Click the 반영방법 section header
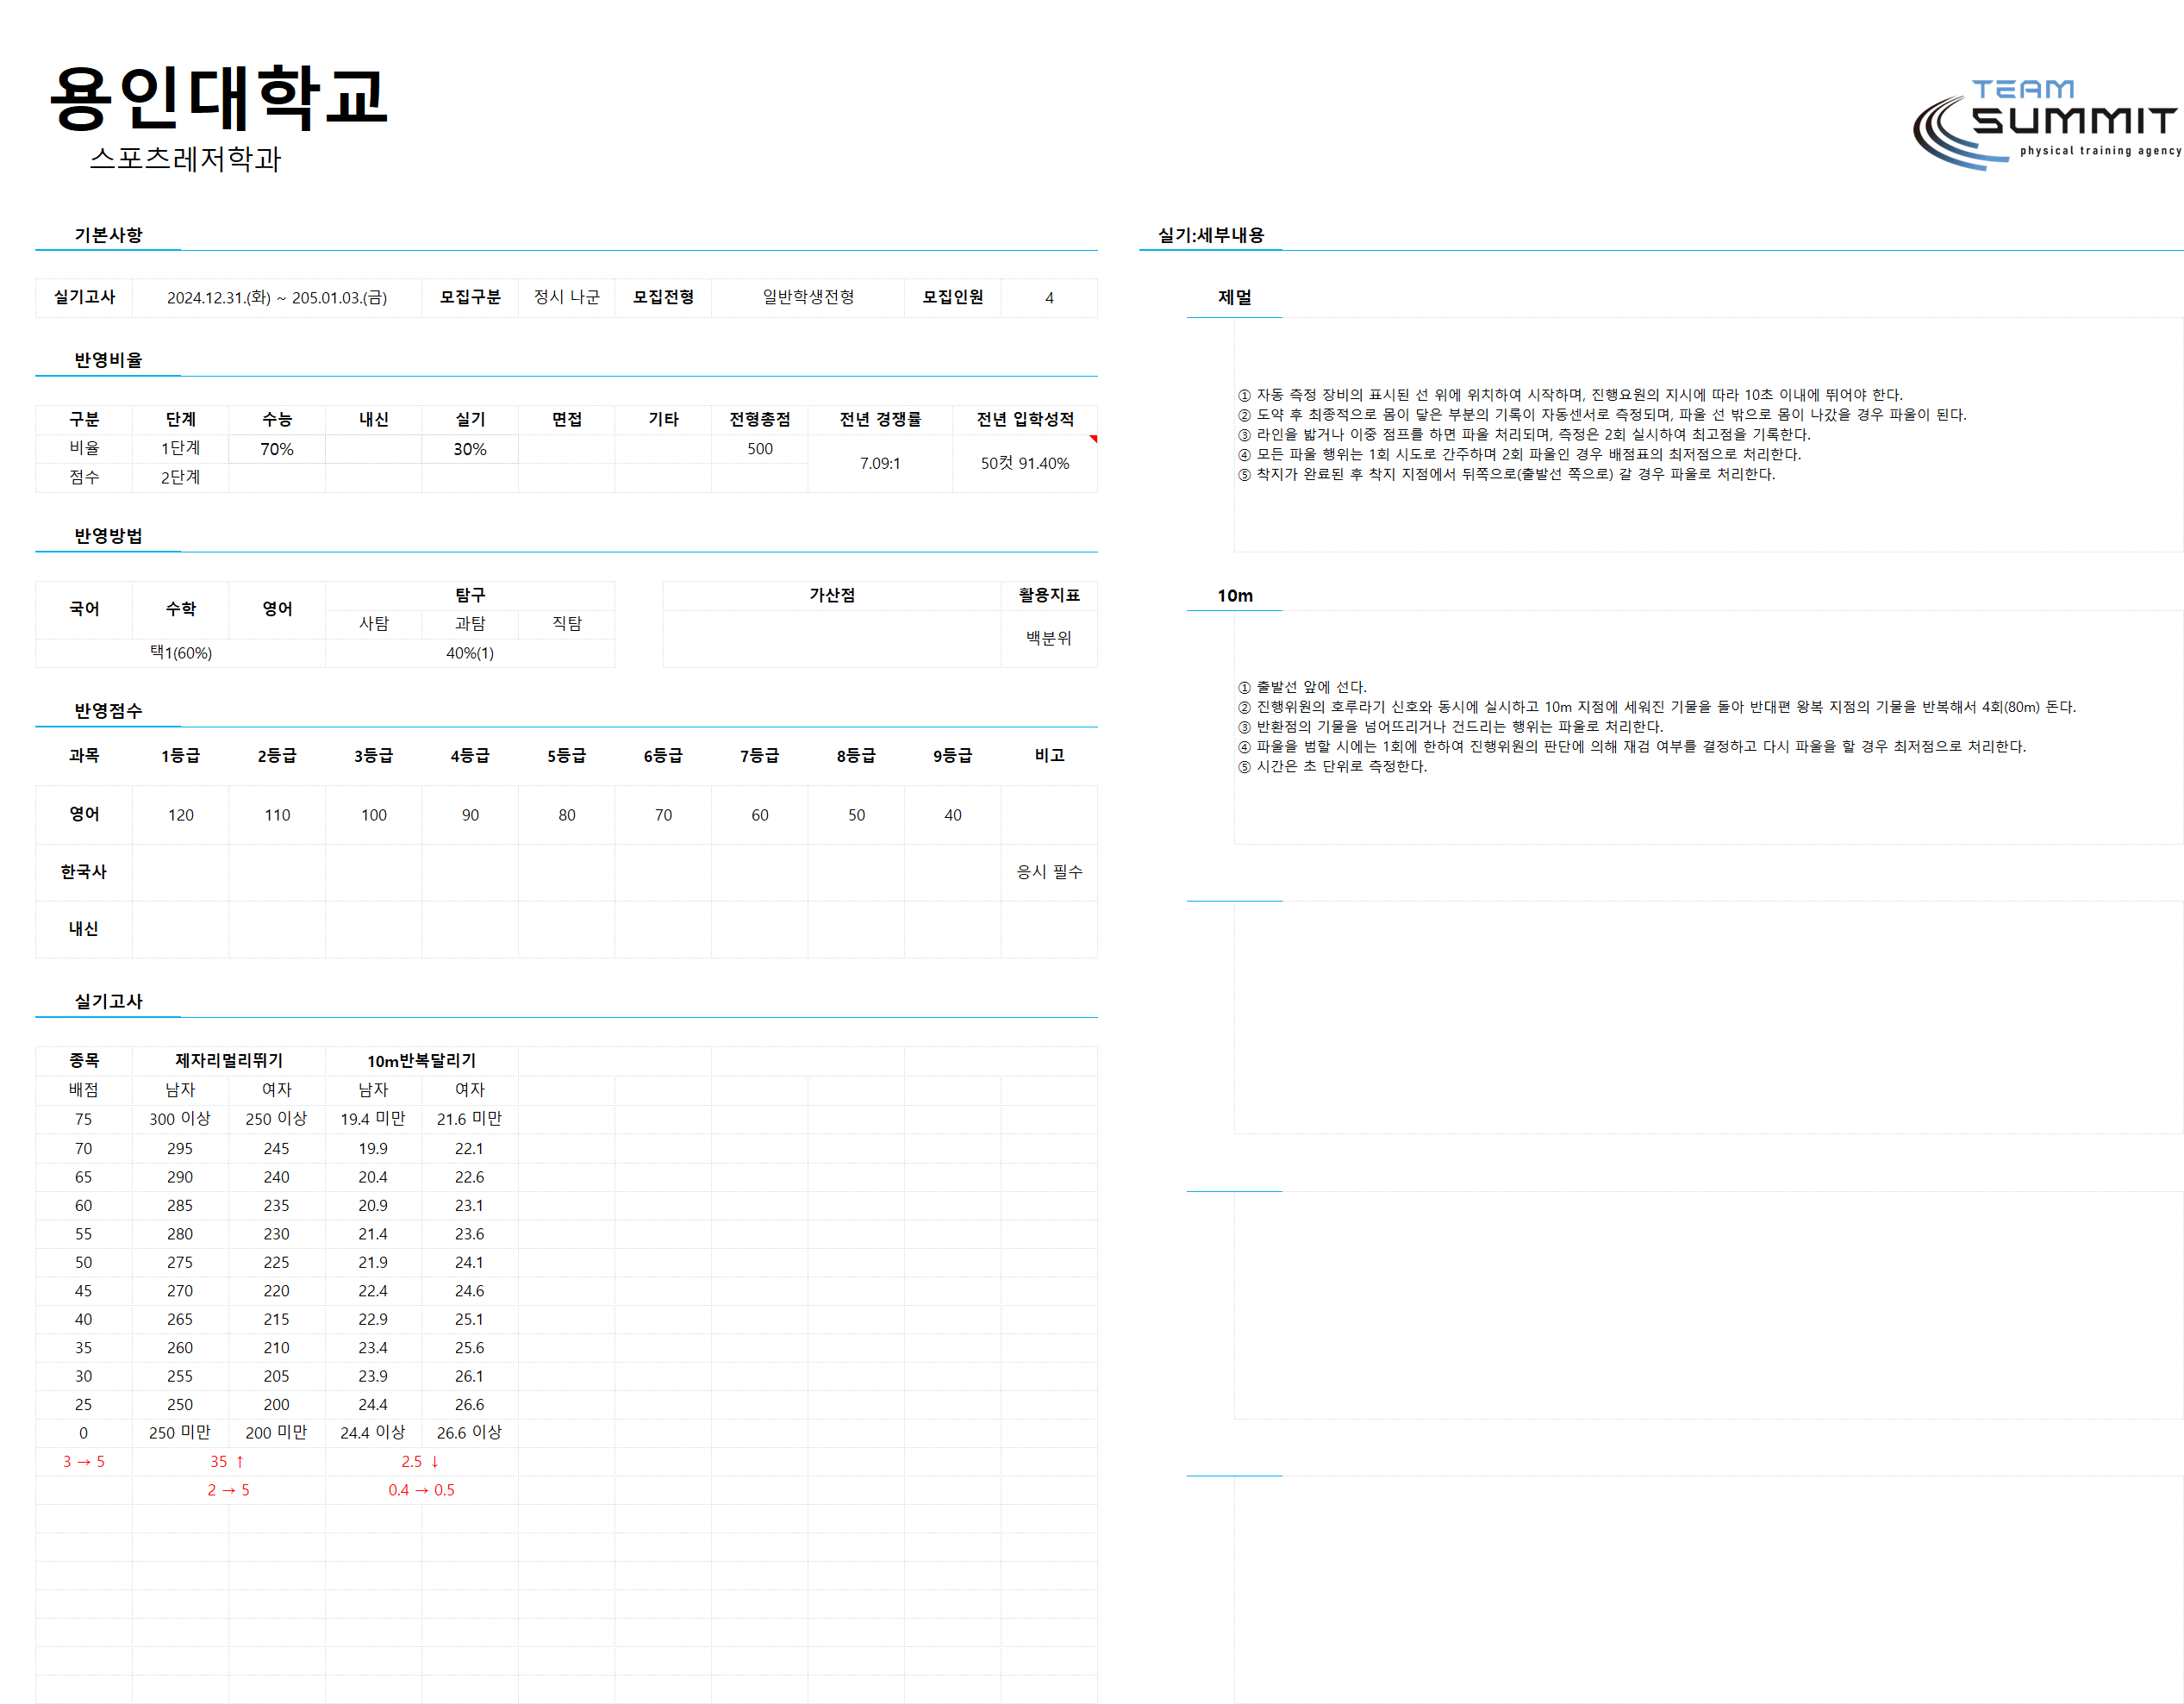 [108, 536]
